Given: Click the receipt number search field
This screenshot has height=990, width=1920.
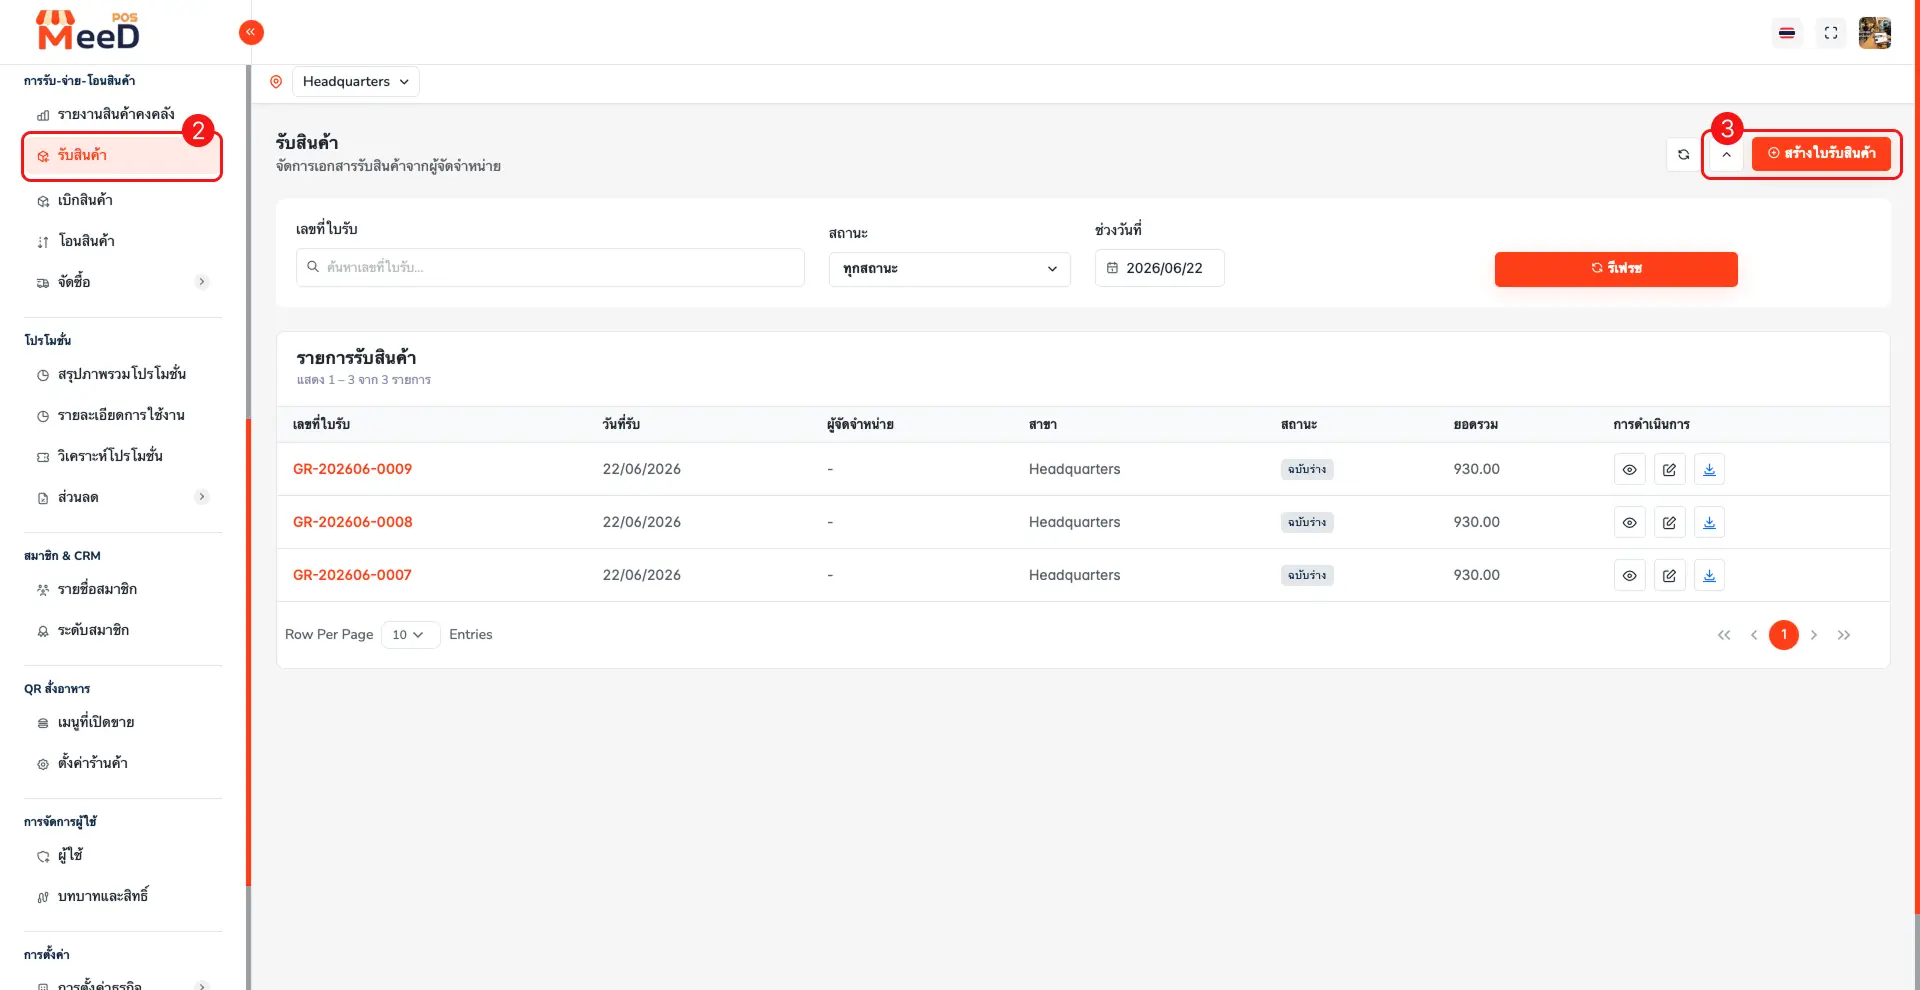Looking at the screenshot, I should point(550,267).
